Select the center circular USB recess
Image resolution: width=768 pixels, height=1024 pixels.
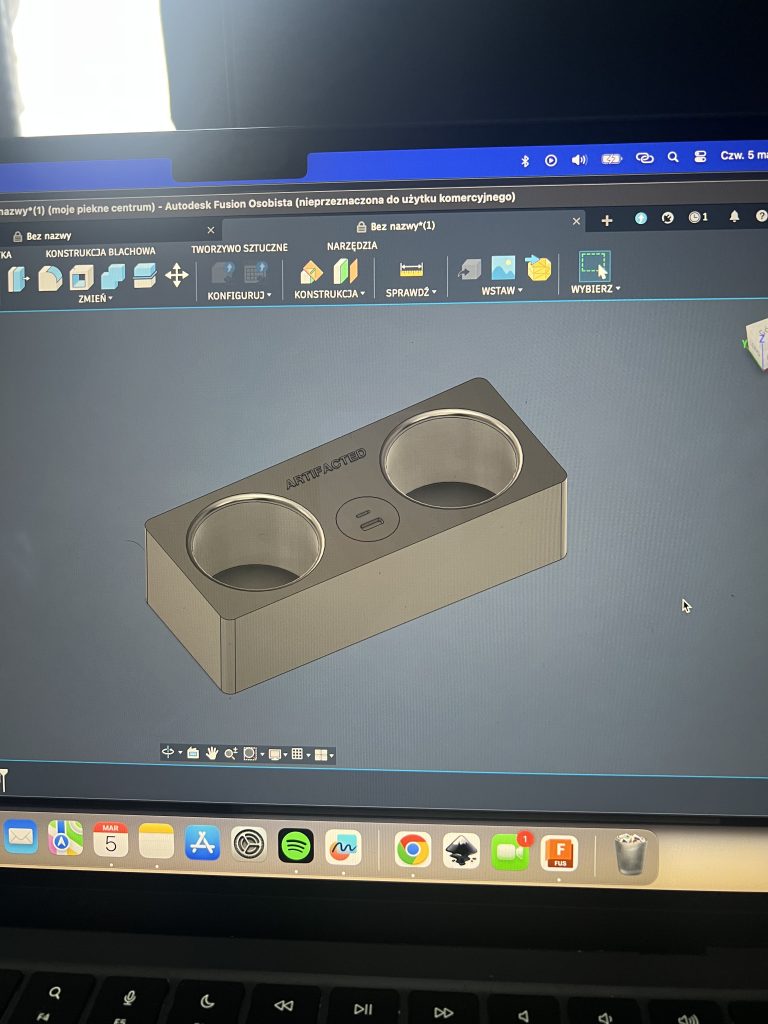(368, 519)
